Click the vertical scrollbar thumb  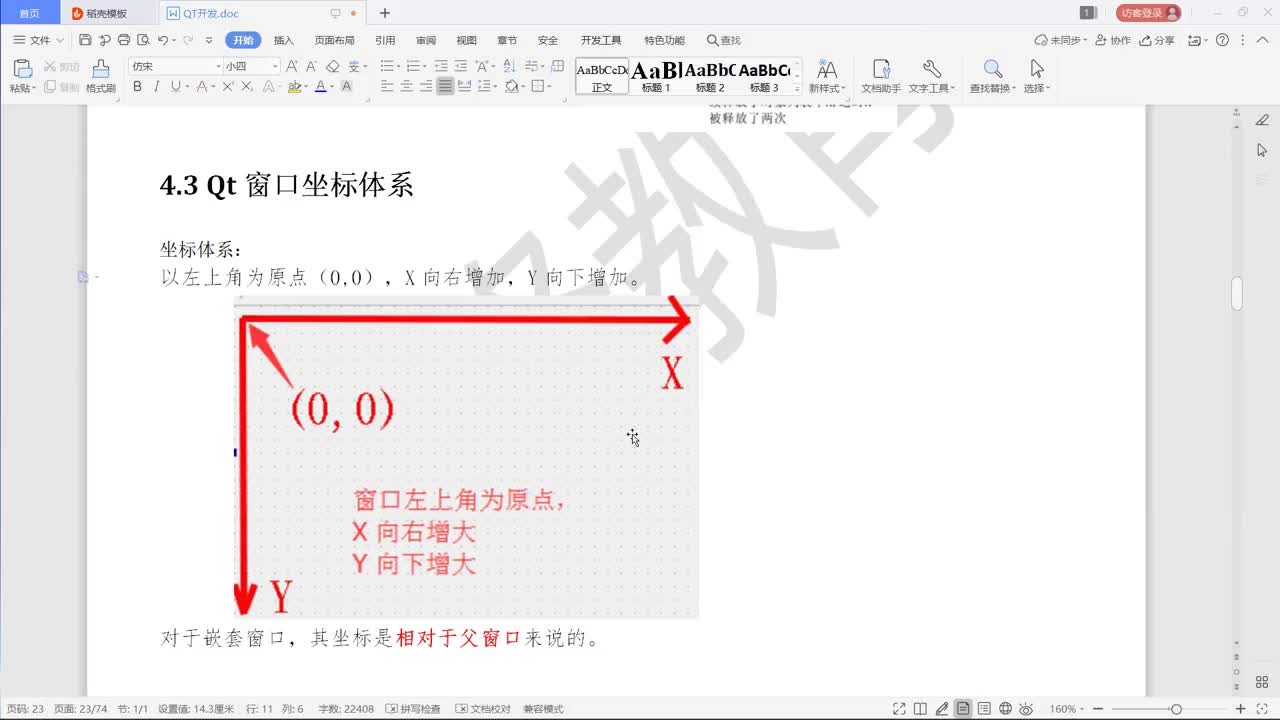[x=1237, y=293]
